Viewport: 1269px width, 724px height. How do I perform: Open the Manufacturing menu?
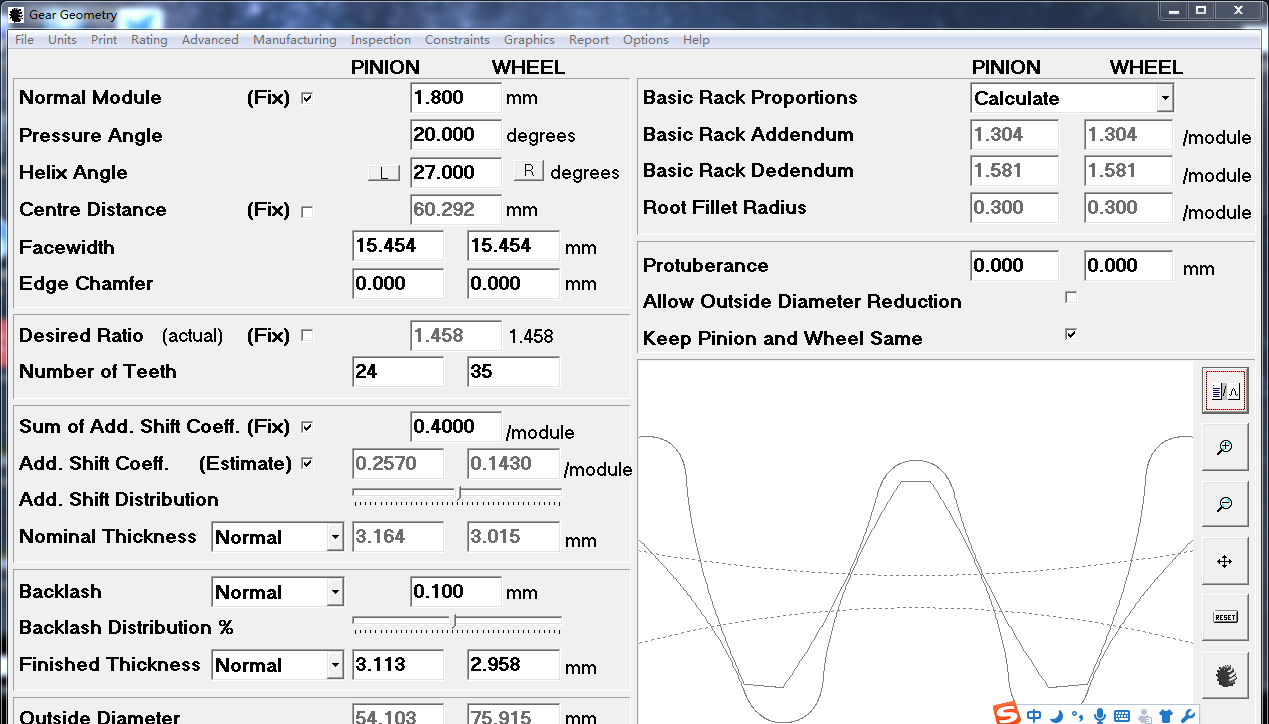point(294,40)
